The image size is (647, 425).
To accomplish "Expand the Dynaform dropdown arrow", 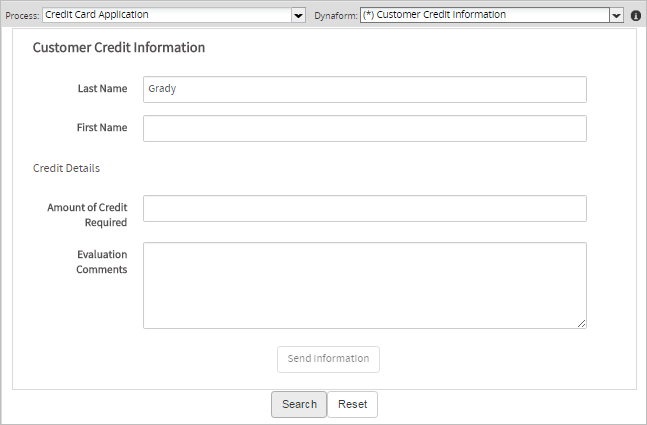I will 617,16.
